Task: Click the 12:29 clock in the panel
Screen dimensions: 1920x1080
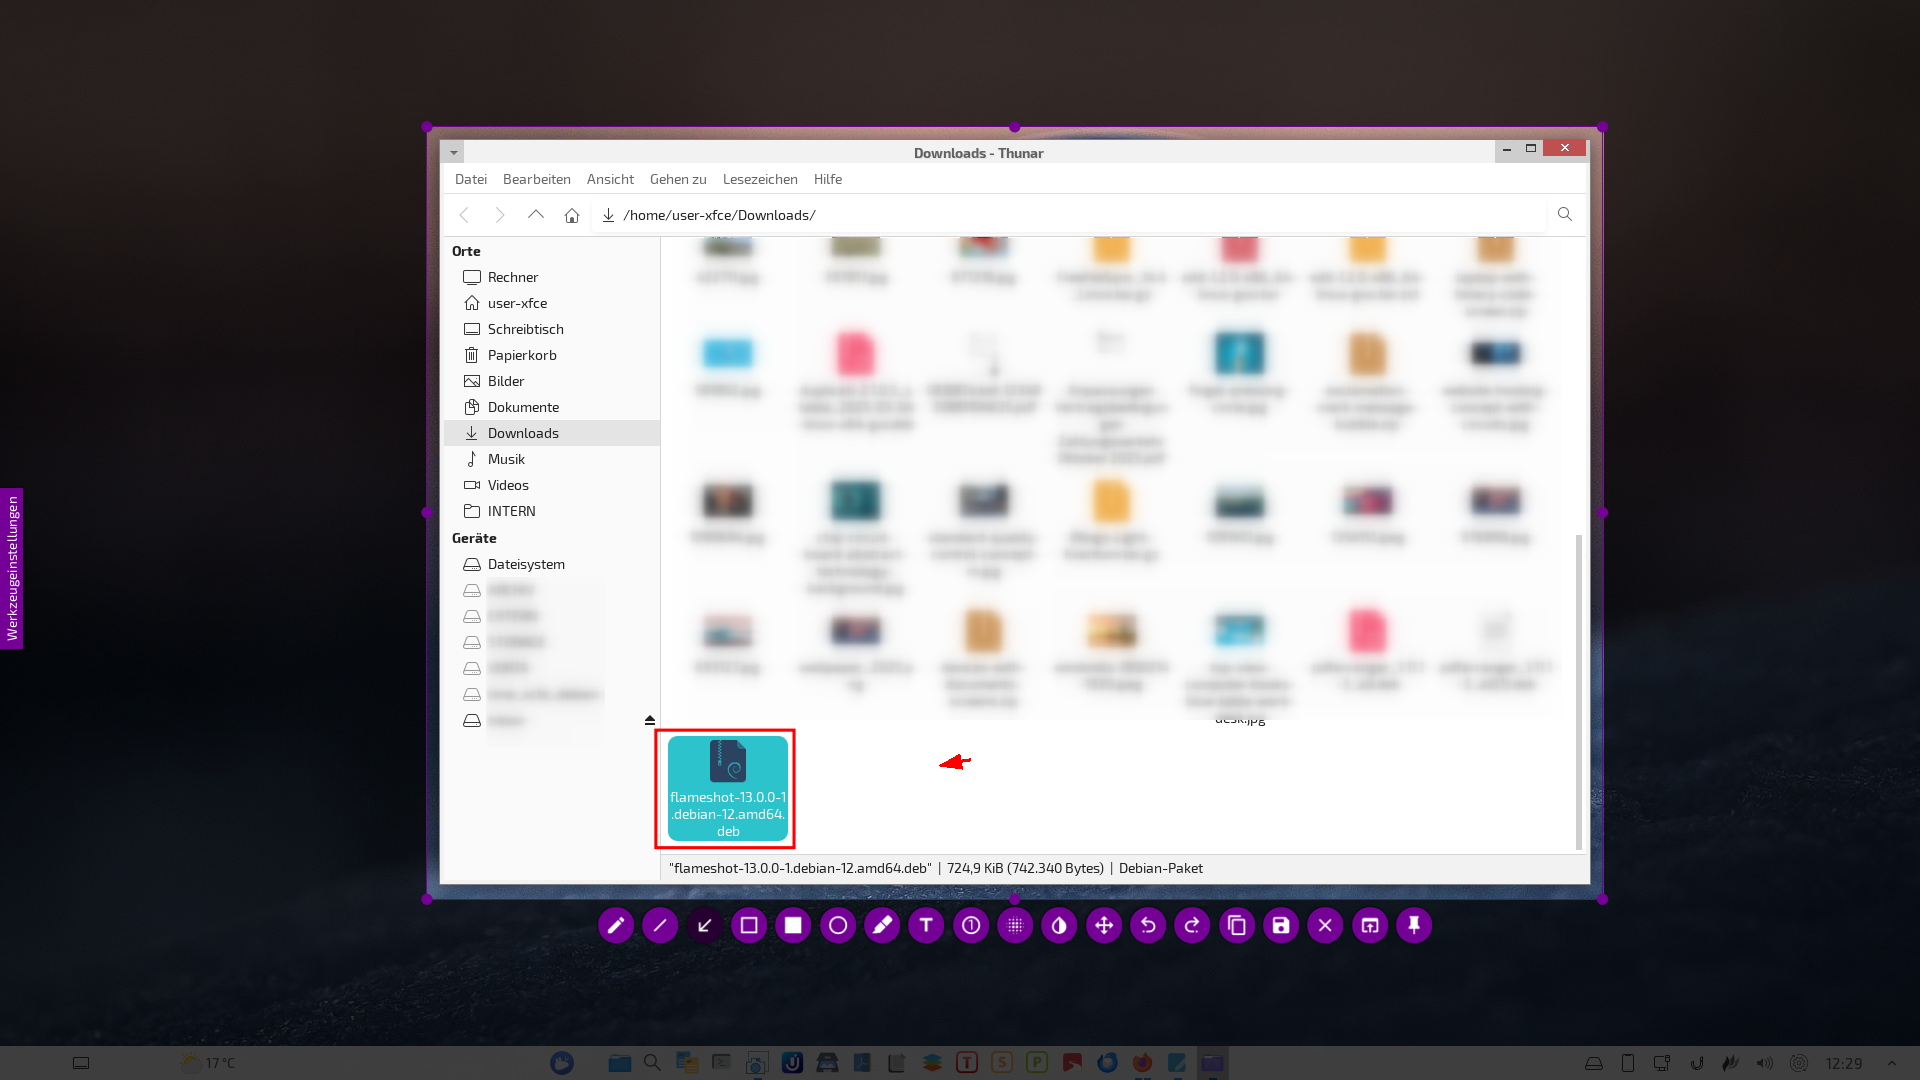Action: click(x=1844, y=1063)
